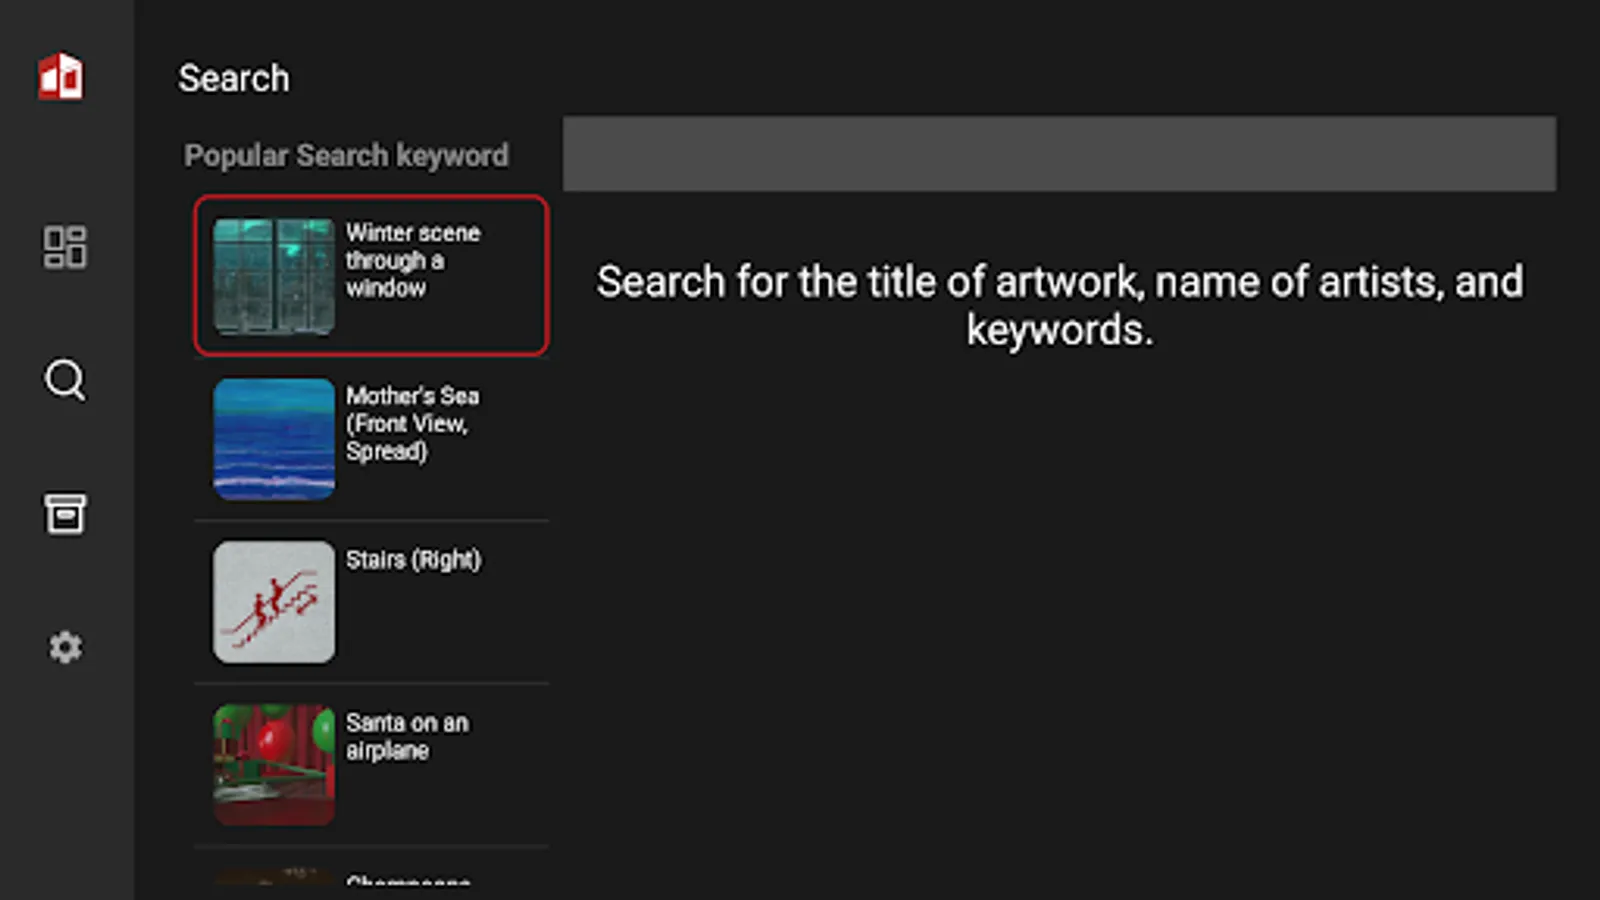Open the archive collections icon
Viewport: 1600px width, 900px height.
(x=65, y=514)
